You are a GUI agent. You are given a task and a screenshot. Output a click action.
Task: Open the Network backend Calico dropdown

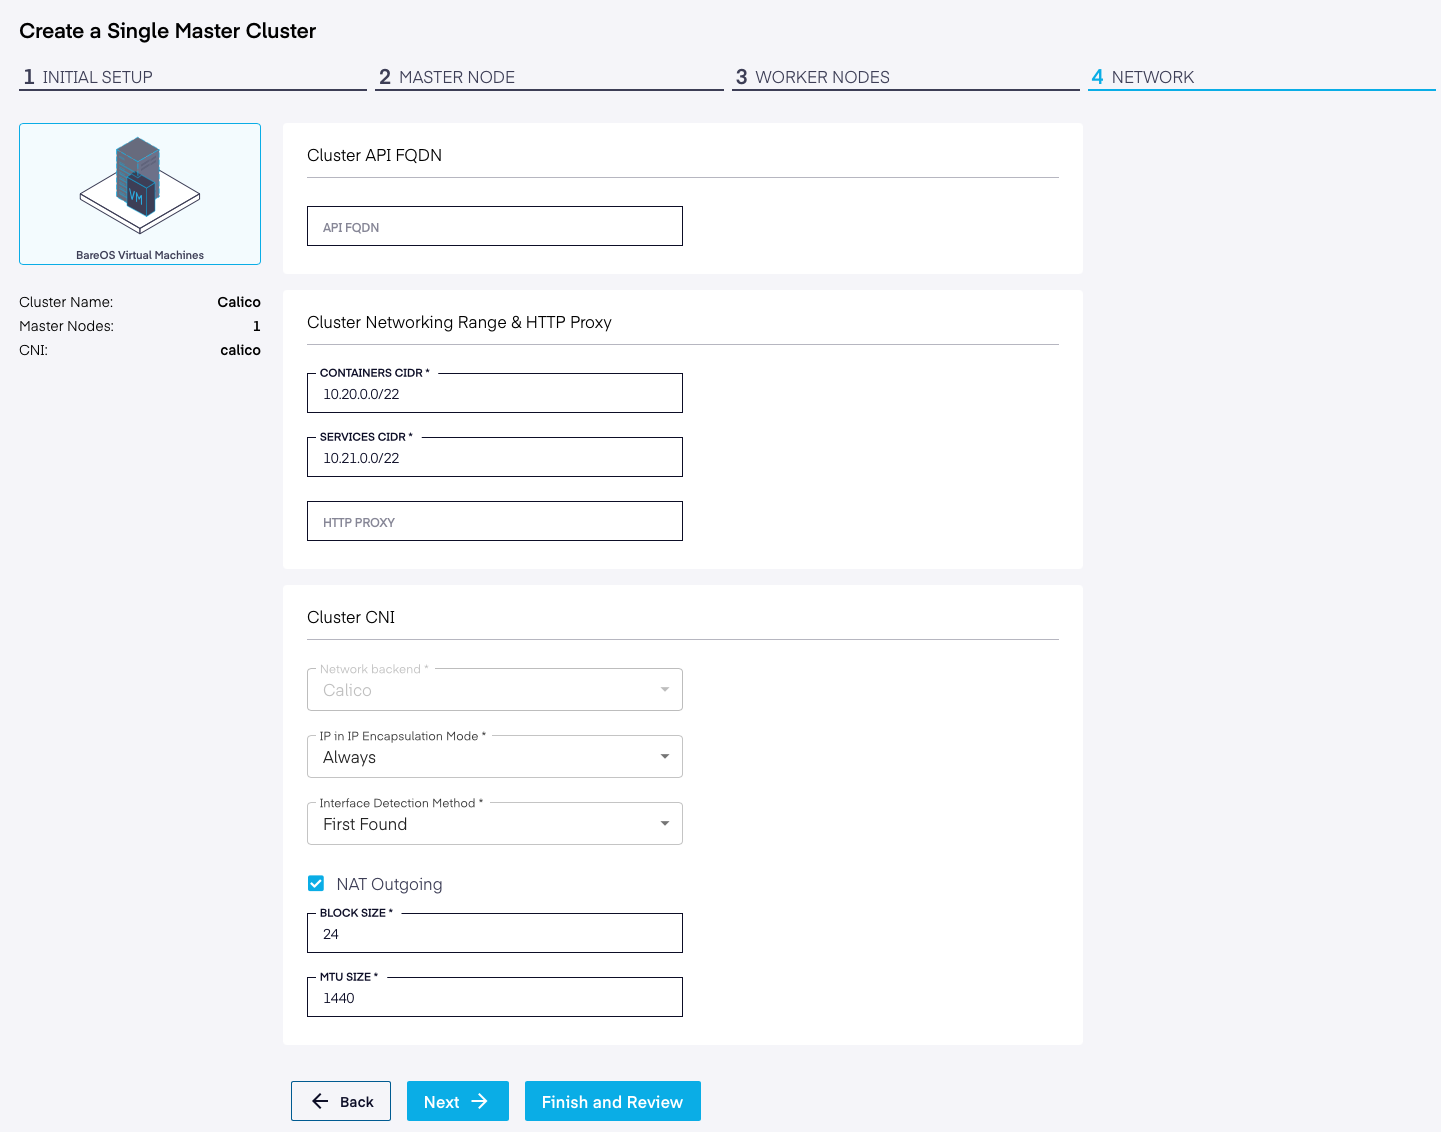pyautogui.click(x=494, y=690)
